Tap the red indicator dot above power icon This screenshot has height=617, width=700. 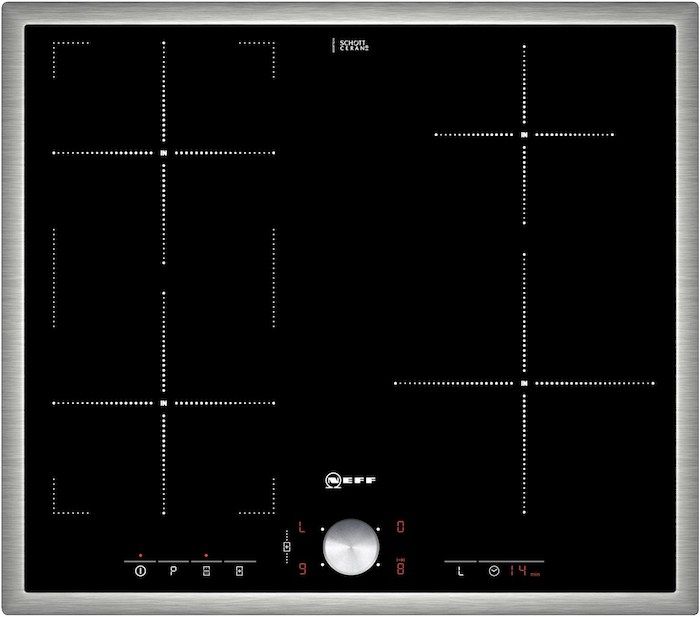tap(141, 553)
